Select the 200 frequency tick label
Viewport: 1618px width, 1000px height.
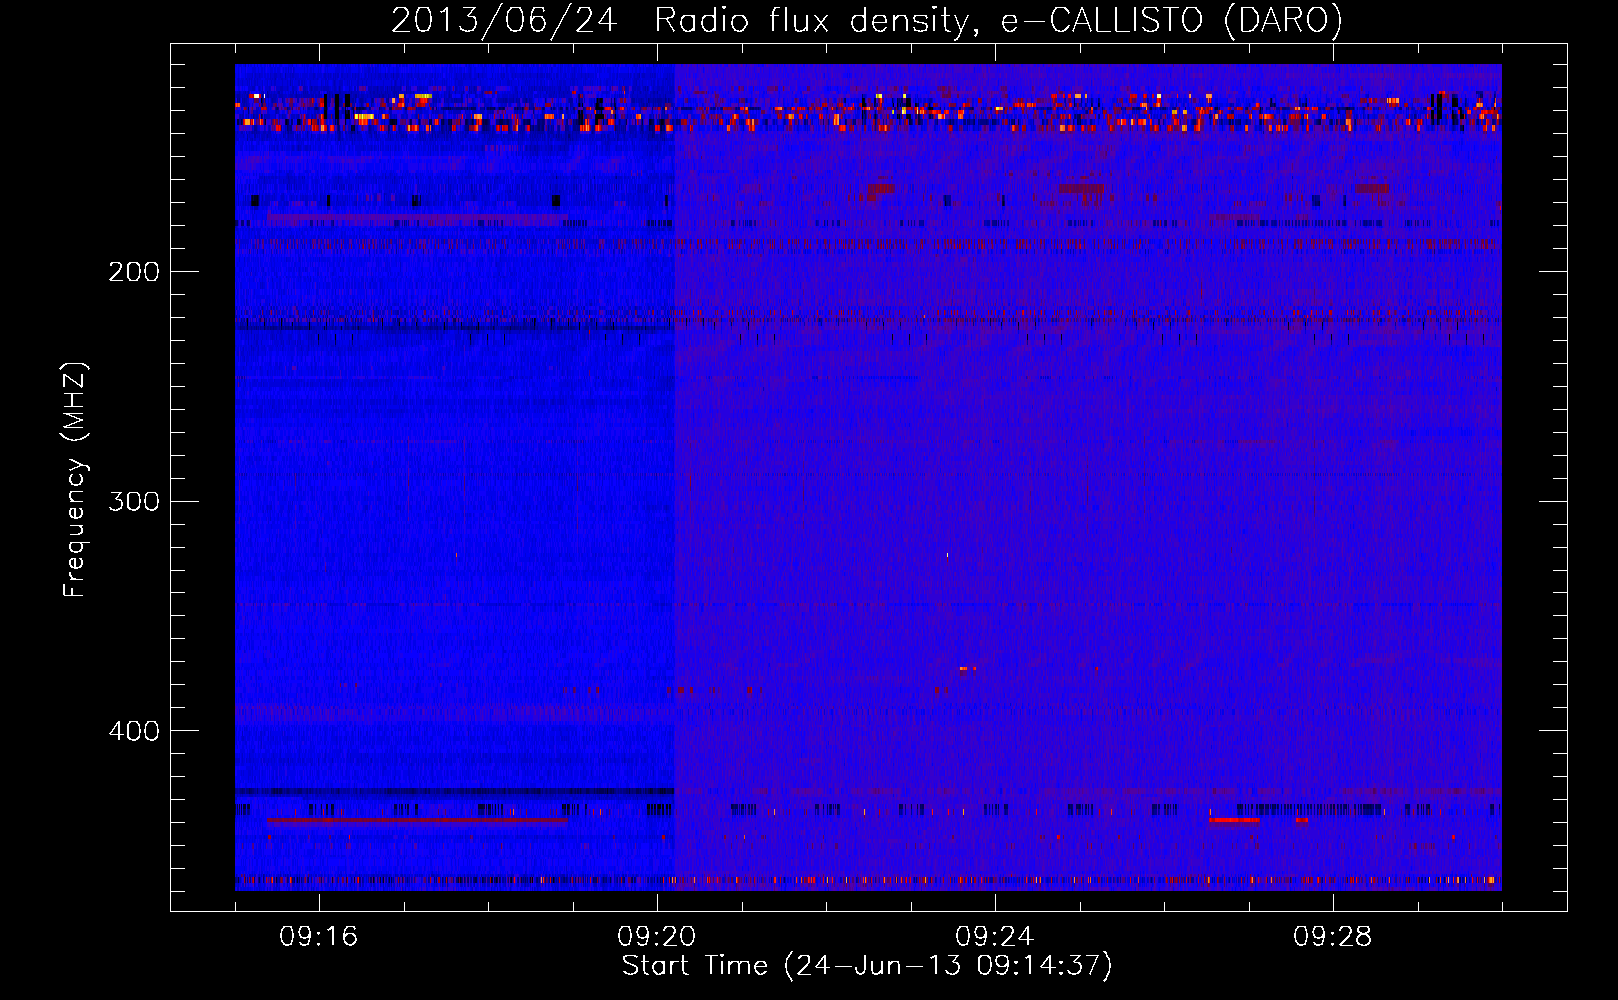coord(134,272)
